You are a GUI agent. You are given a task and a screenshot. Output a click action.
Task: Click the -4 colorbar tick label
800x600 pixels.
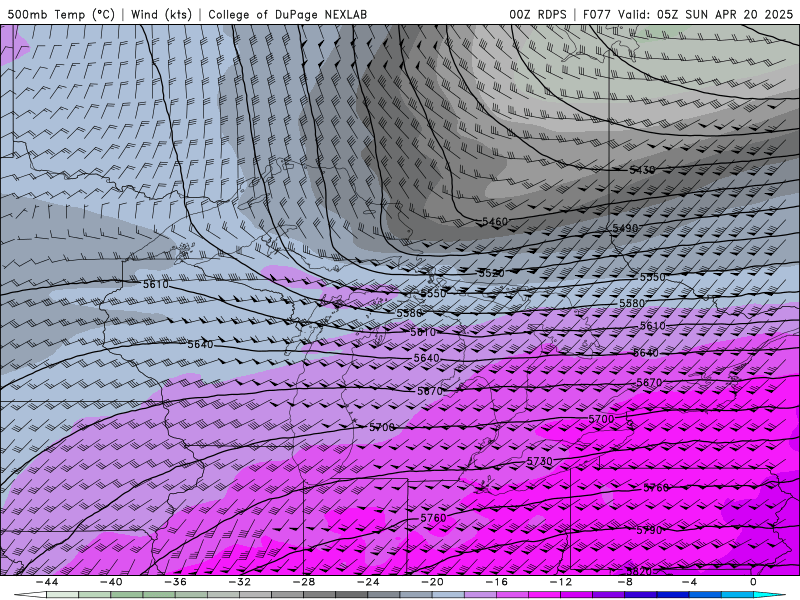(x=689, y=582)
